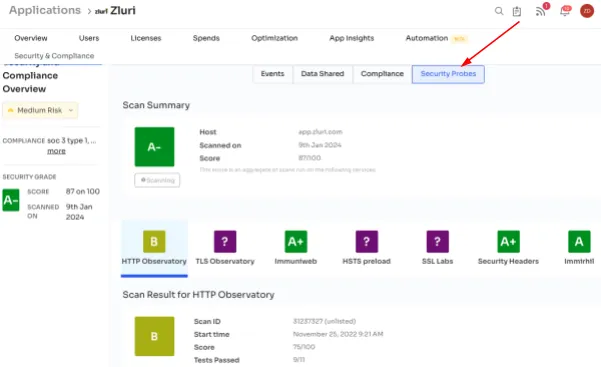Select the HSTS preload probe tile
Image resolution: width=601 pixels, height=367 pixels.
tap(366, 248)
